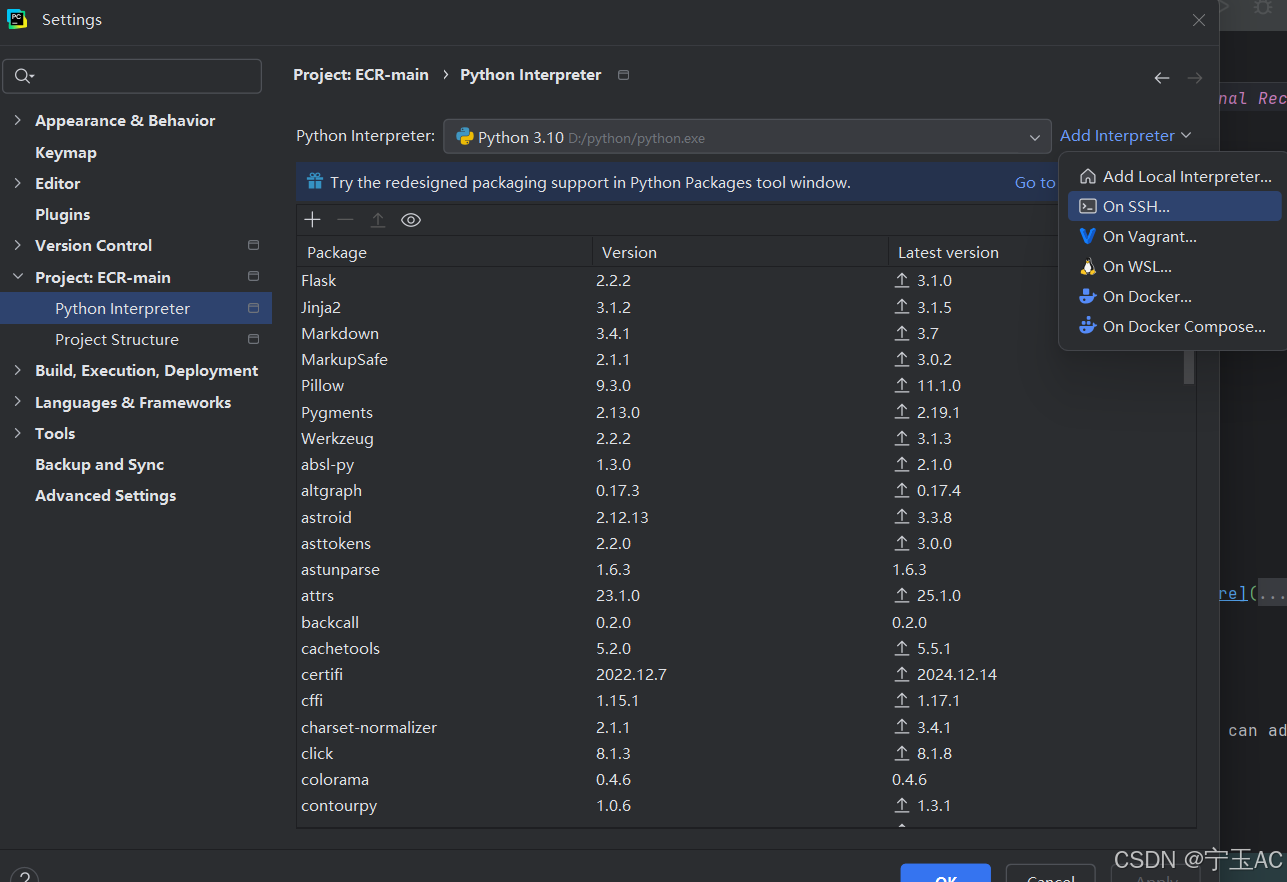Image resolution: width=1287 pixels, height=882 pixels.
Task: Click inside the settings search field
Action: (133, 76)
